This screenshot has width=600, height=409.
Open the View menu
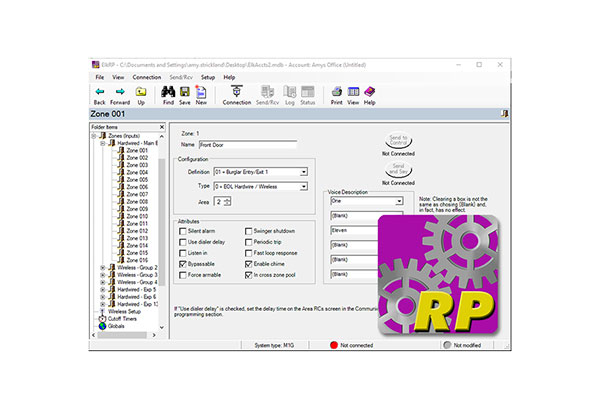118,77
